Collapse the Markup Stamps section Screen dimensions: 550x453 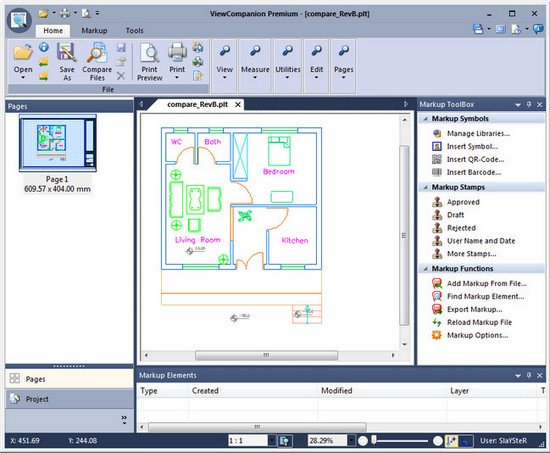click(x=425, y=187)
